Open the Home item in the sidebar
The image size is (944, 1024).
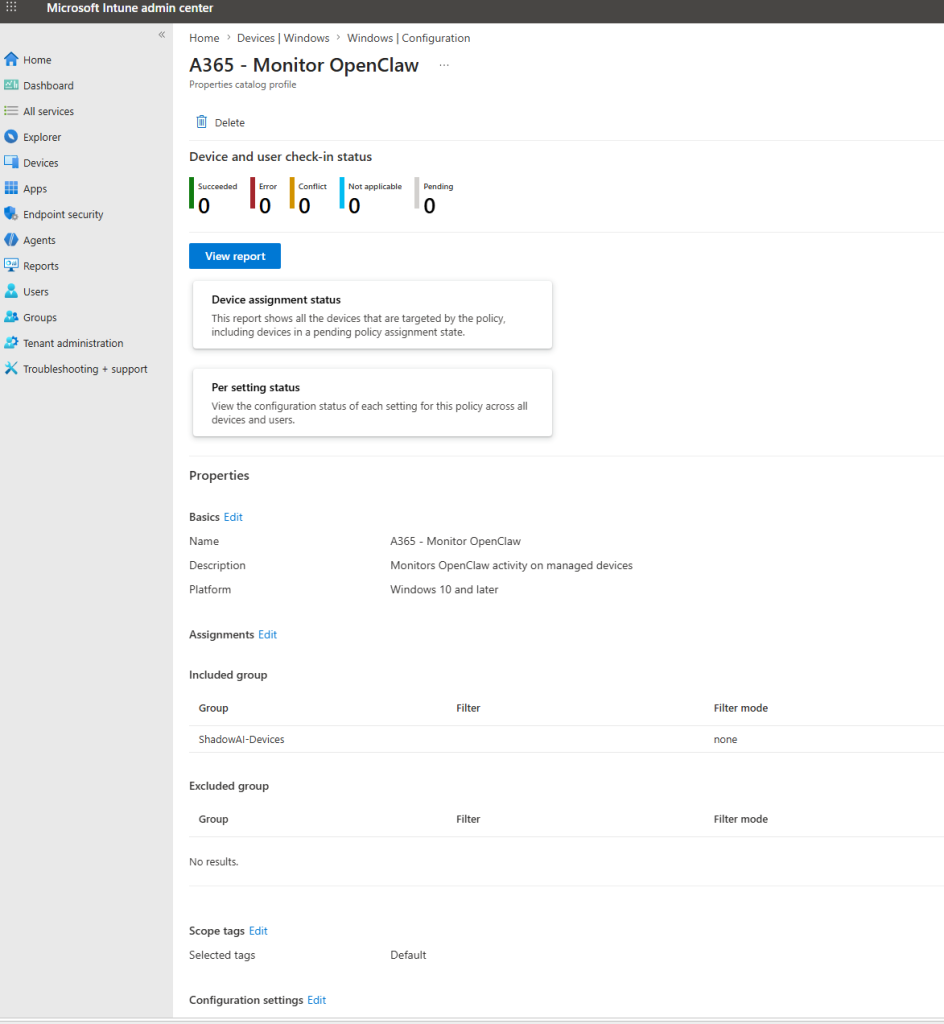point(37,60)
